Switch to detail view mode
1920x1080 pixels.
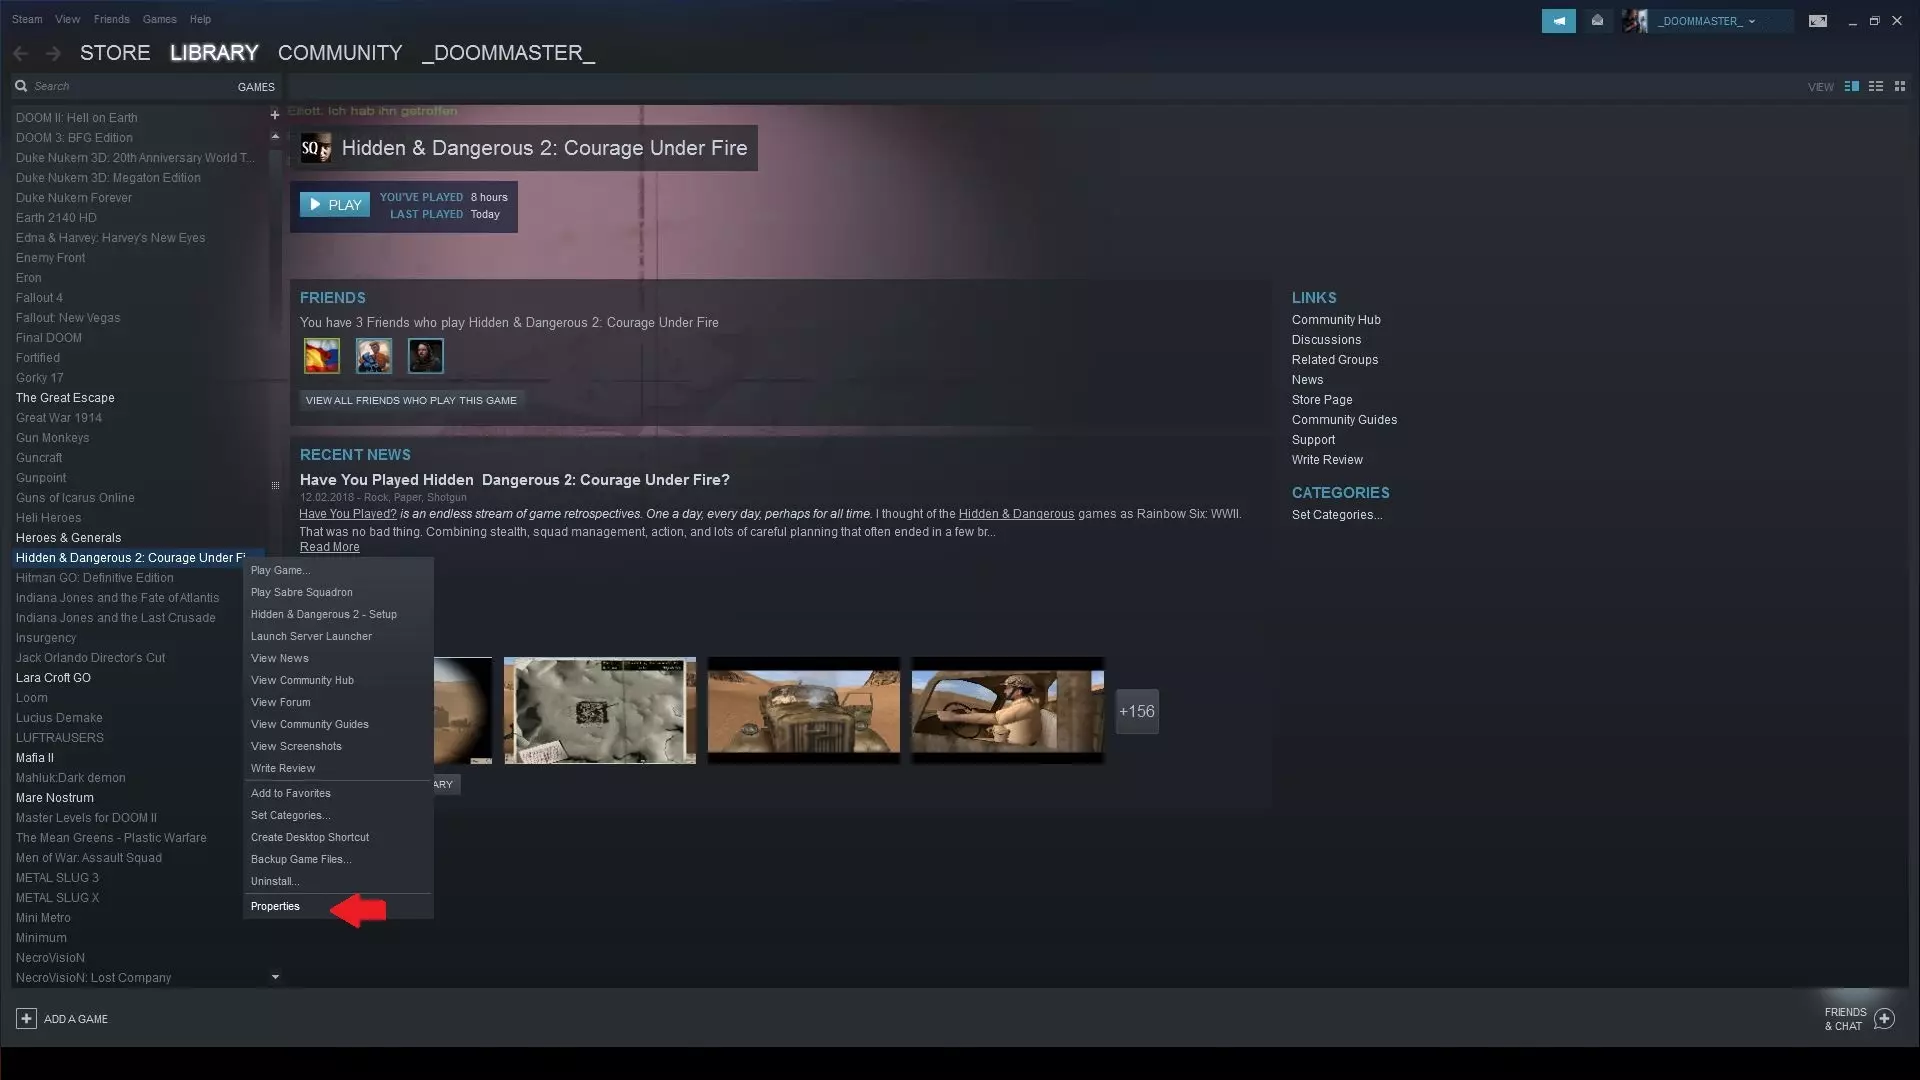click(x=1851, y=86)
